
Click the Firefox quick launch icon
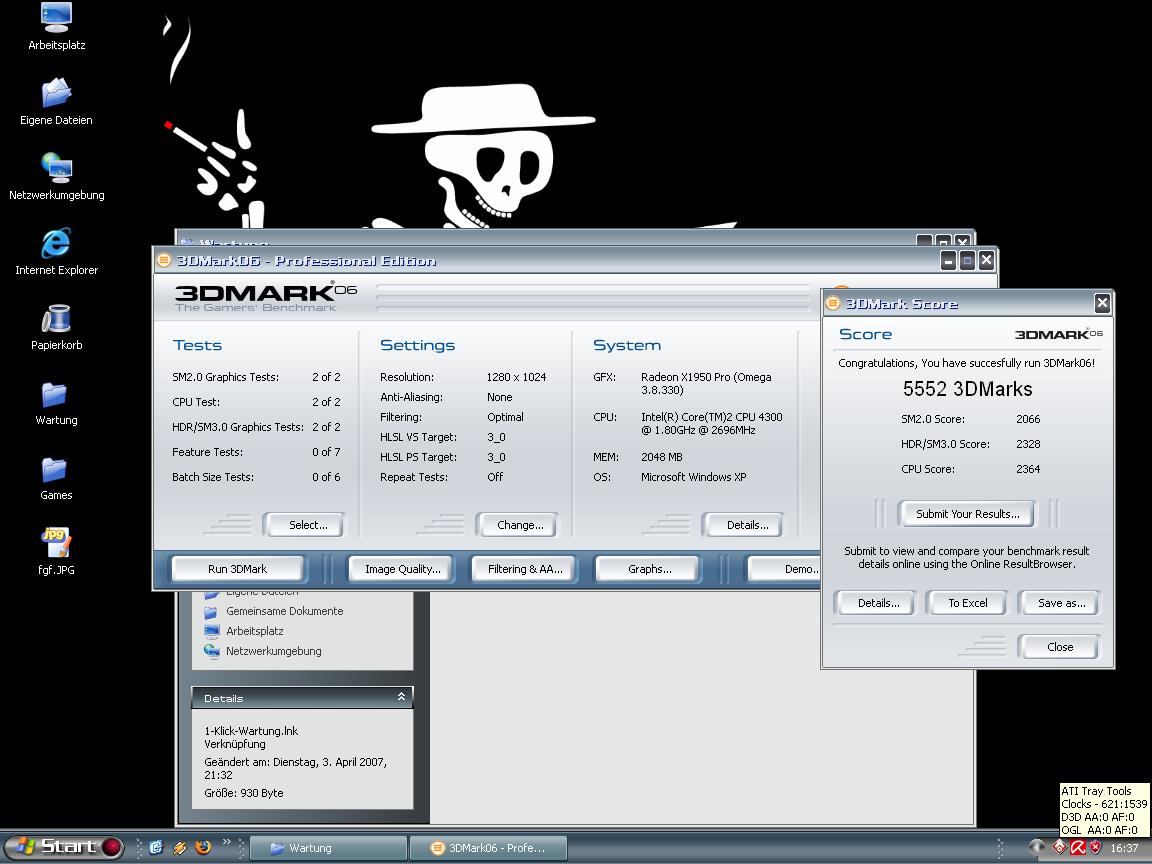pos(203,847)
